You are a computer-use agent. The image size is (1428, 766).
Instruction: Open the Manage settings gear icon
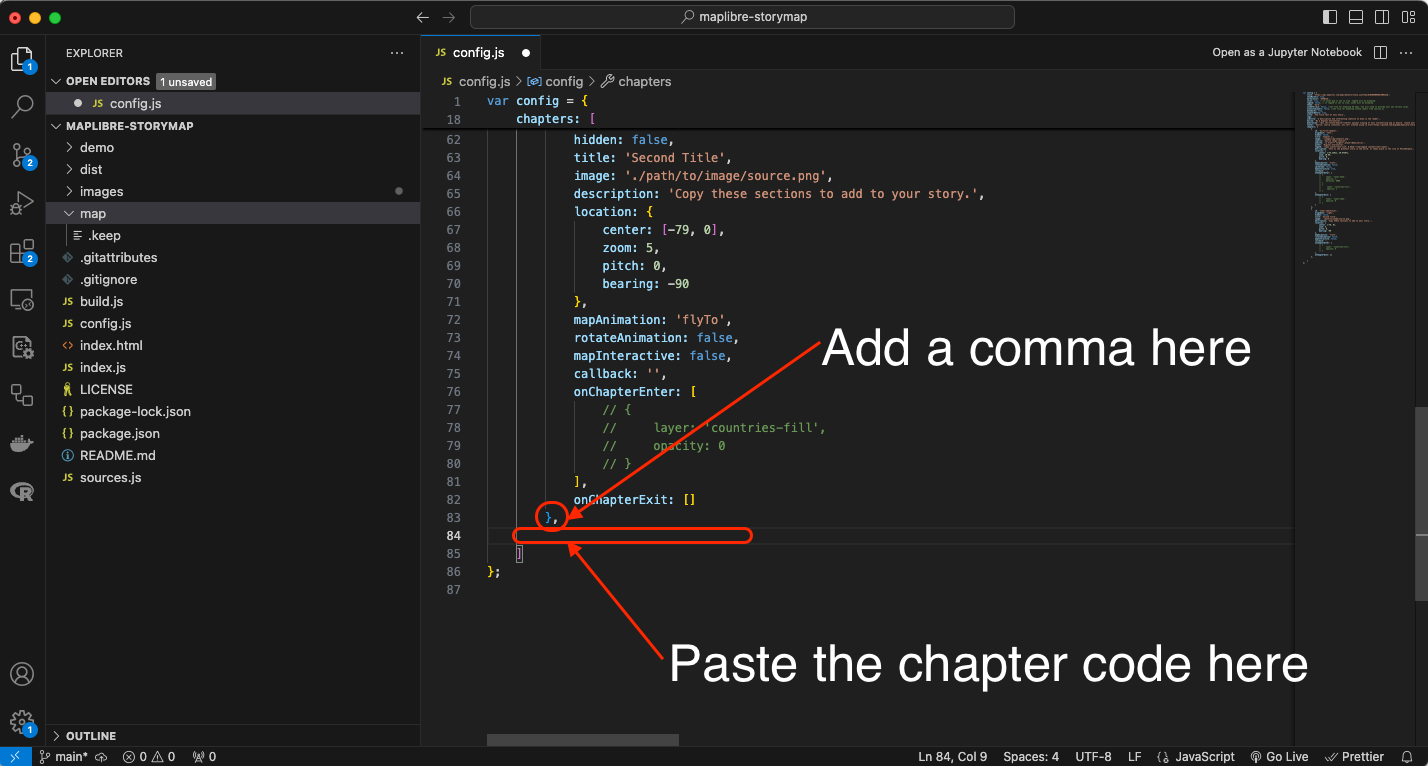click(x=22, y=722)
